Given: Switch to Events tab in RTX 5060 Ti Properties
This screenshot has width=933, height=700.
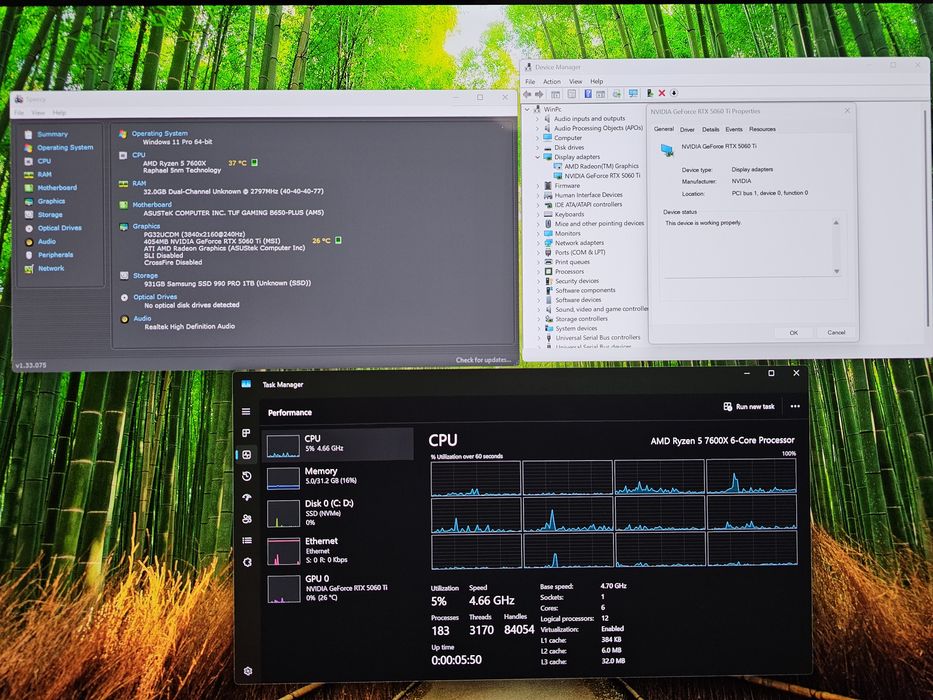Looking at the screenshot, I should click(734, 129).
